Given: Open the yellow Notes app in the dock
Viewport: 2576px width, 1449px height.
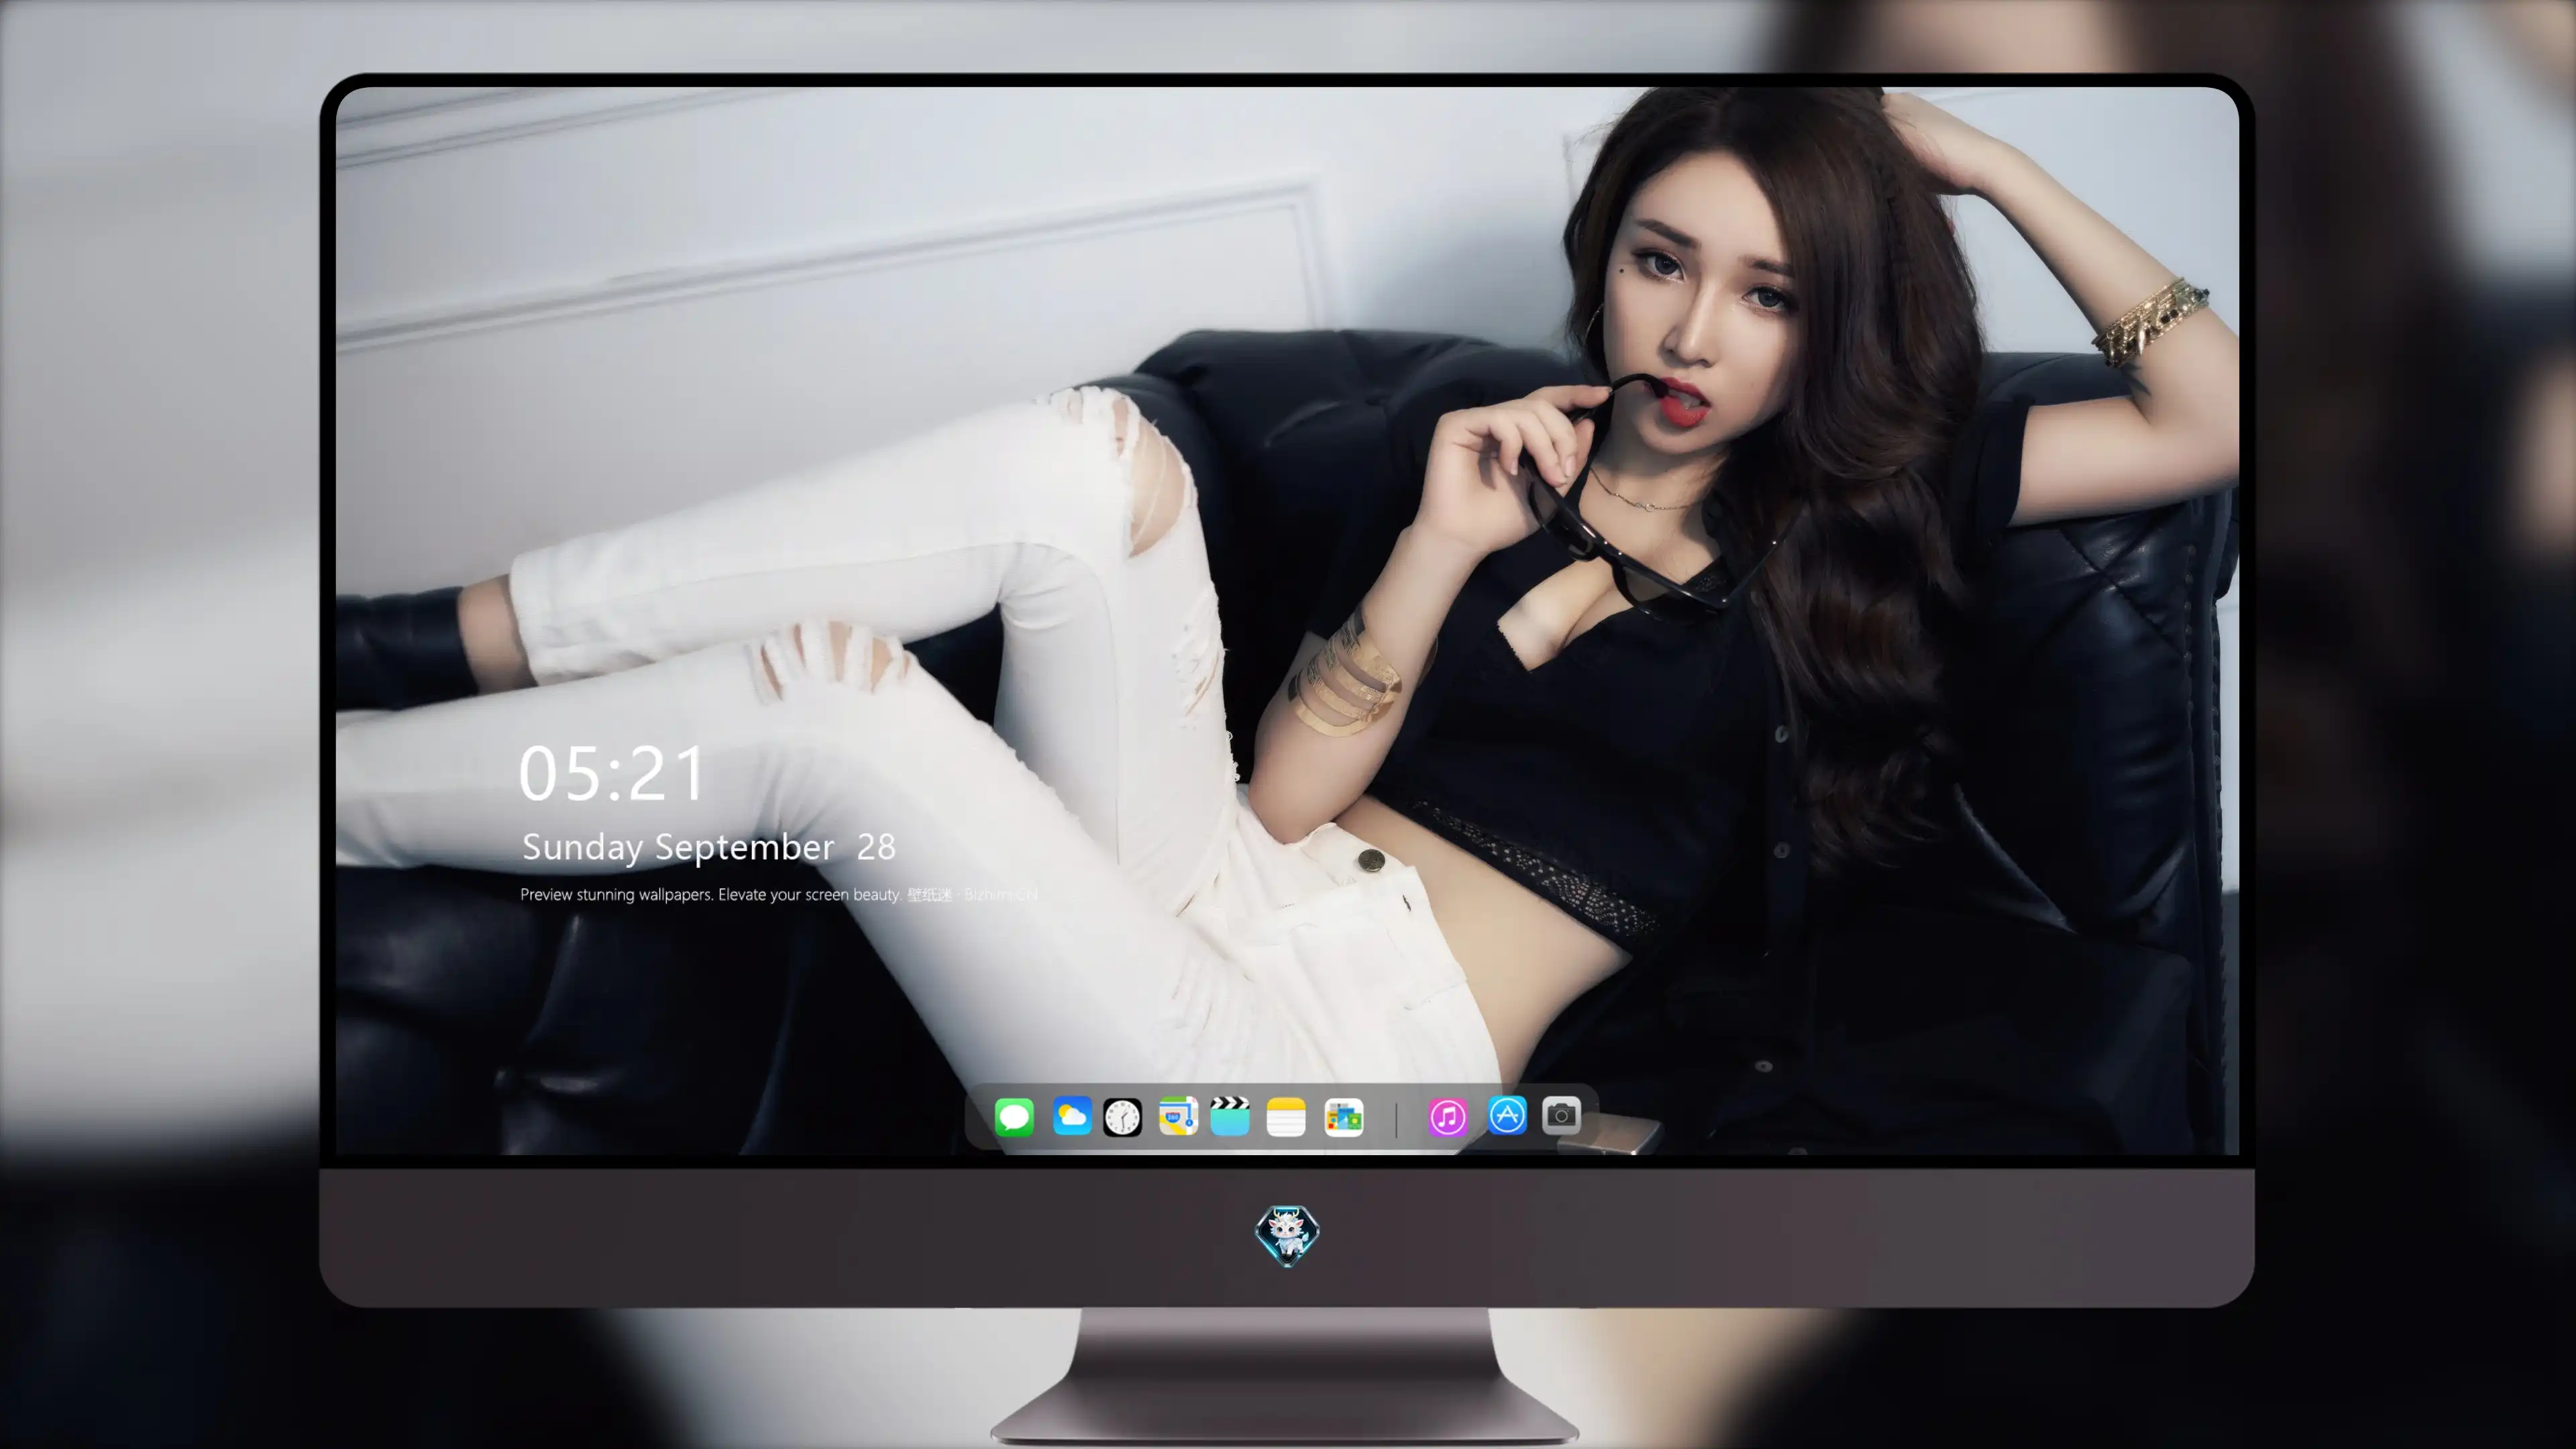Looking at the screenshot, I should 1286,1117.
